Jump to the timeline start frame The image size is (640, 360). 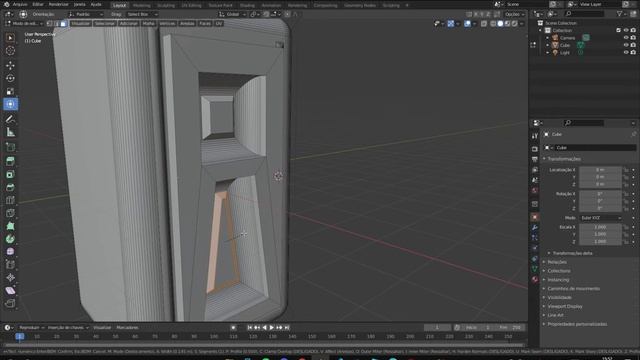pos(249,328)
